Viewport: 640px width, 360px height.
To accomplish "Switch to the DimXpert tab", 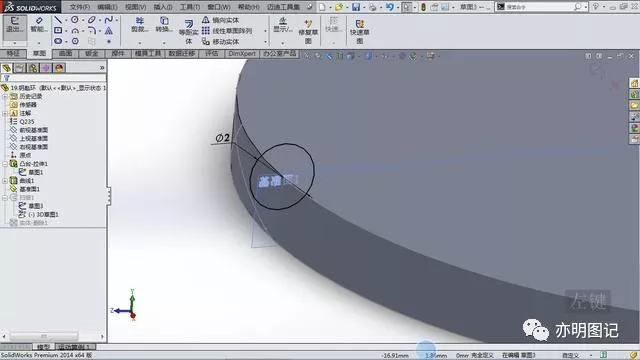I will tap(242, 53).
